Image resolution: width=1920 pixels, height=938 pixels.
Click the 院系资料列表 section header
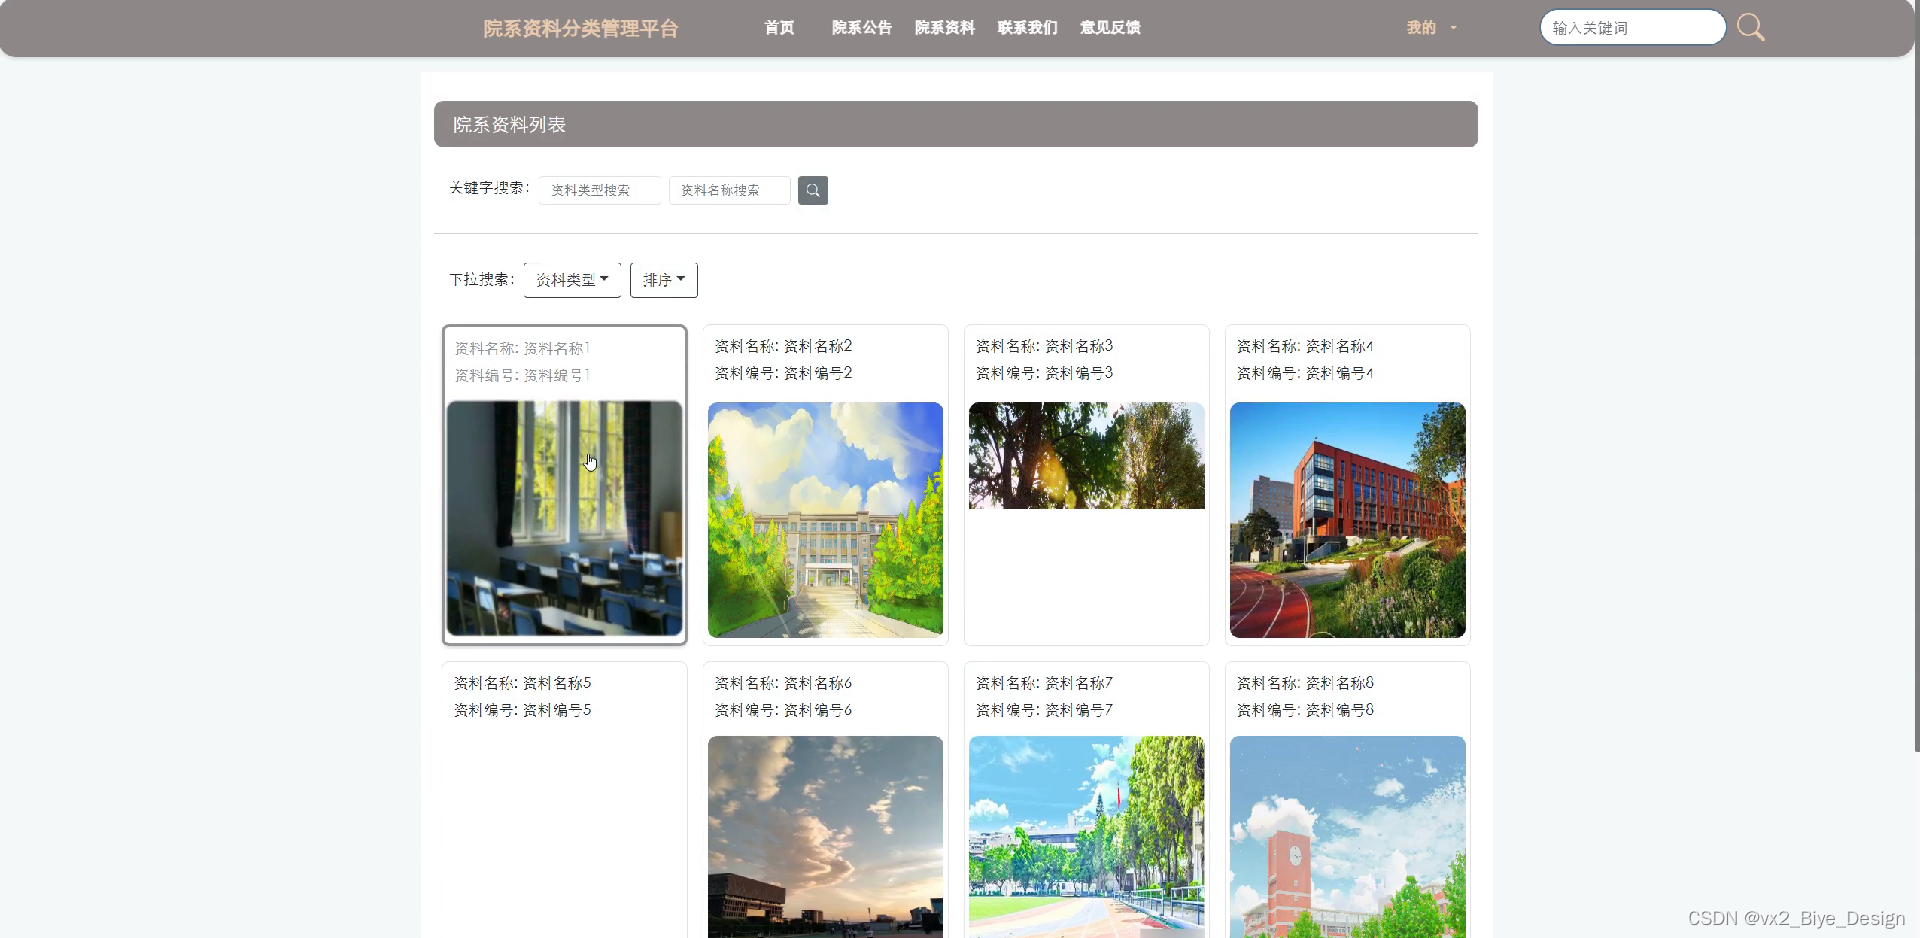[956, 124]
